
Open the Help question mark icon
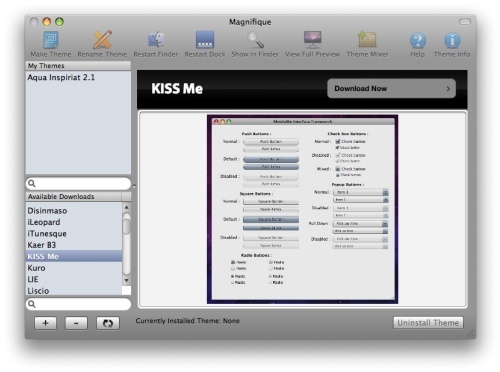[x=417, y=41]
